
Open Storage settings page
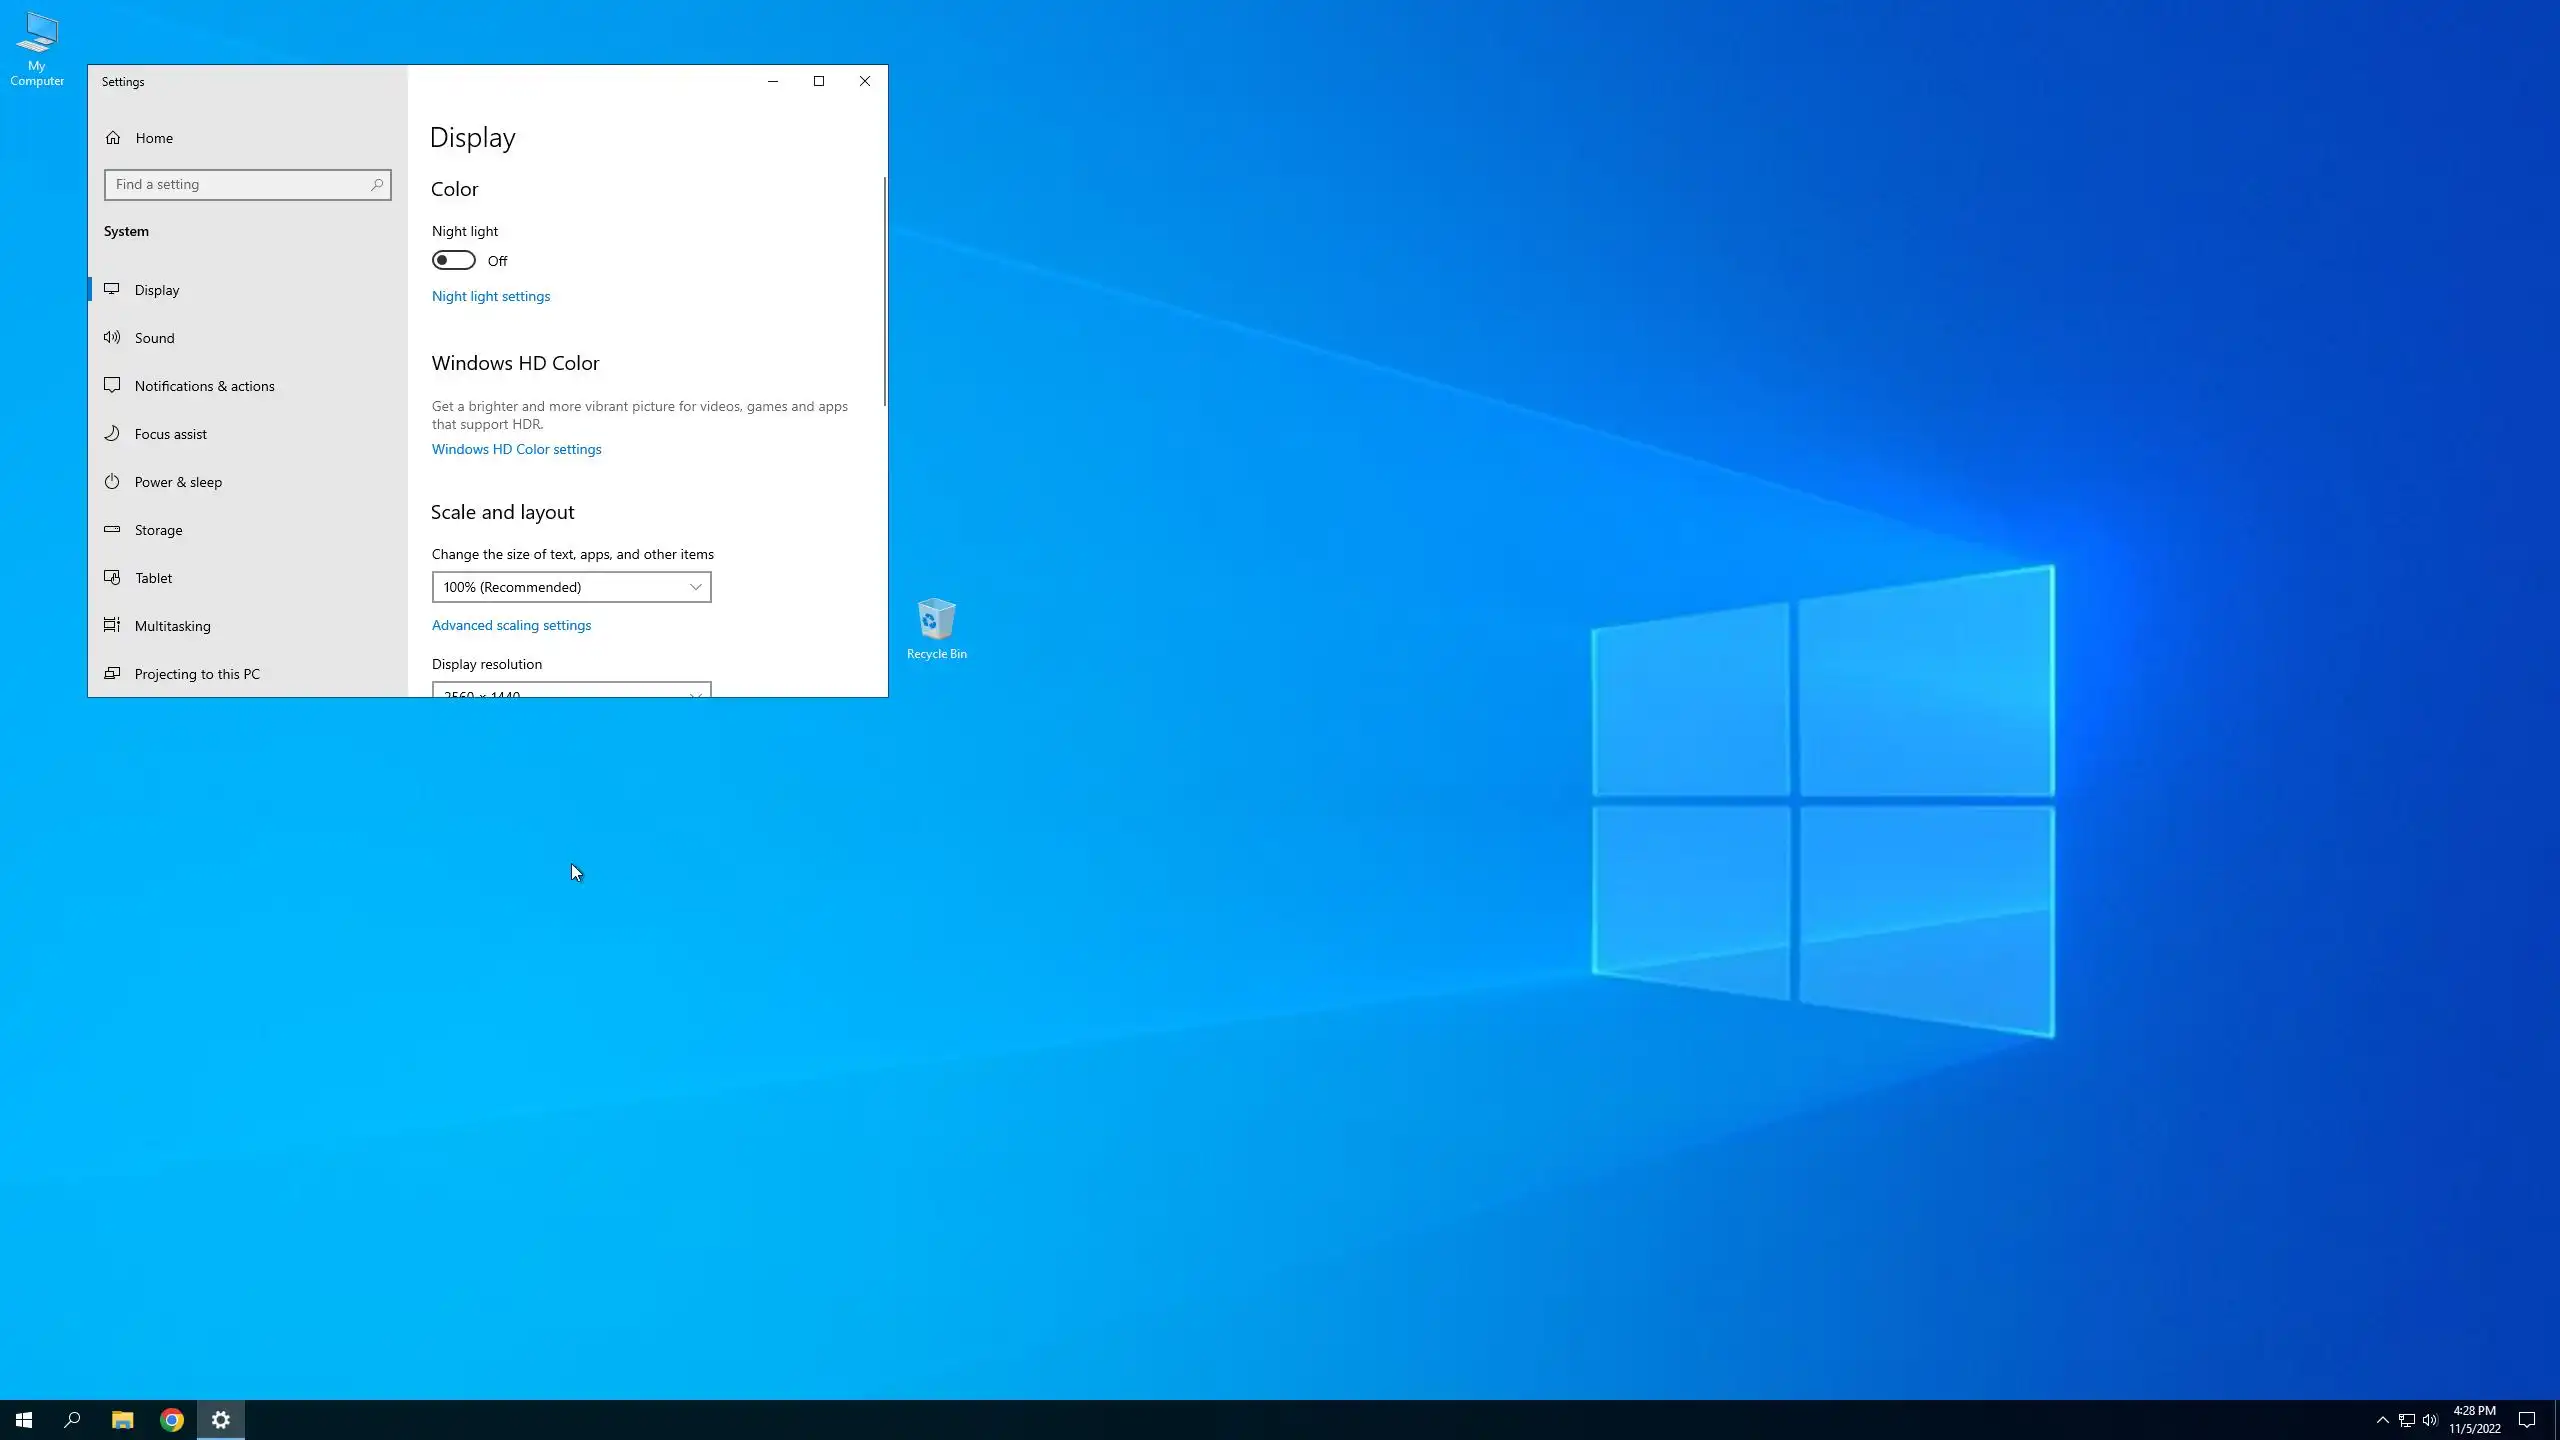point(158,530)
